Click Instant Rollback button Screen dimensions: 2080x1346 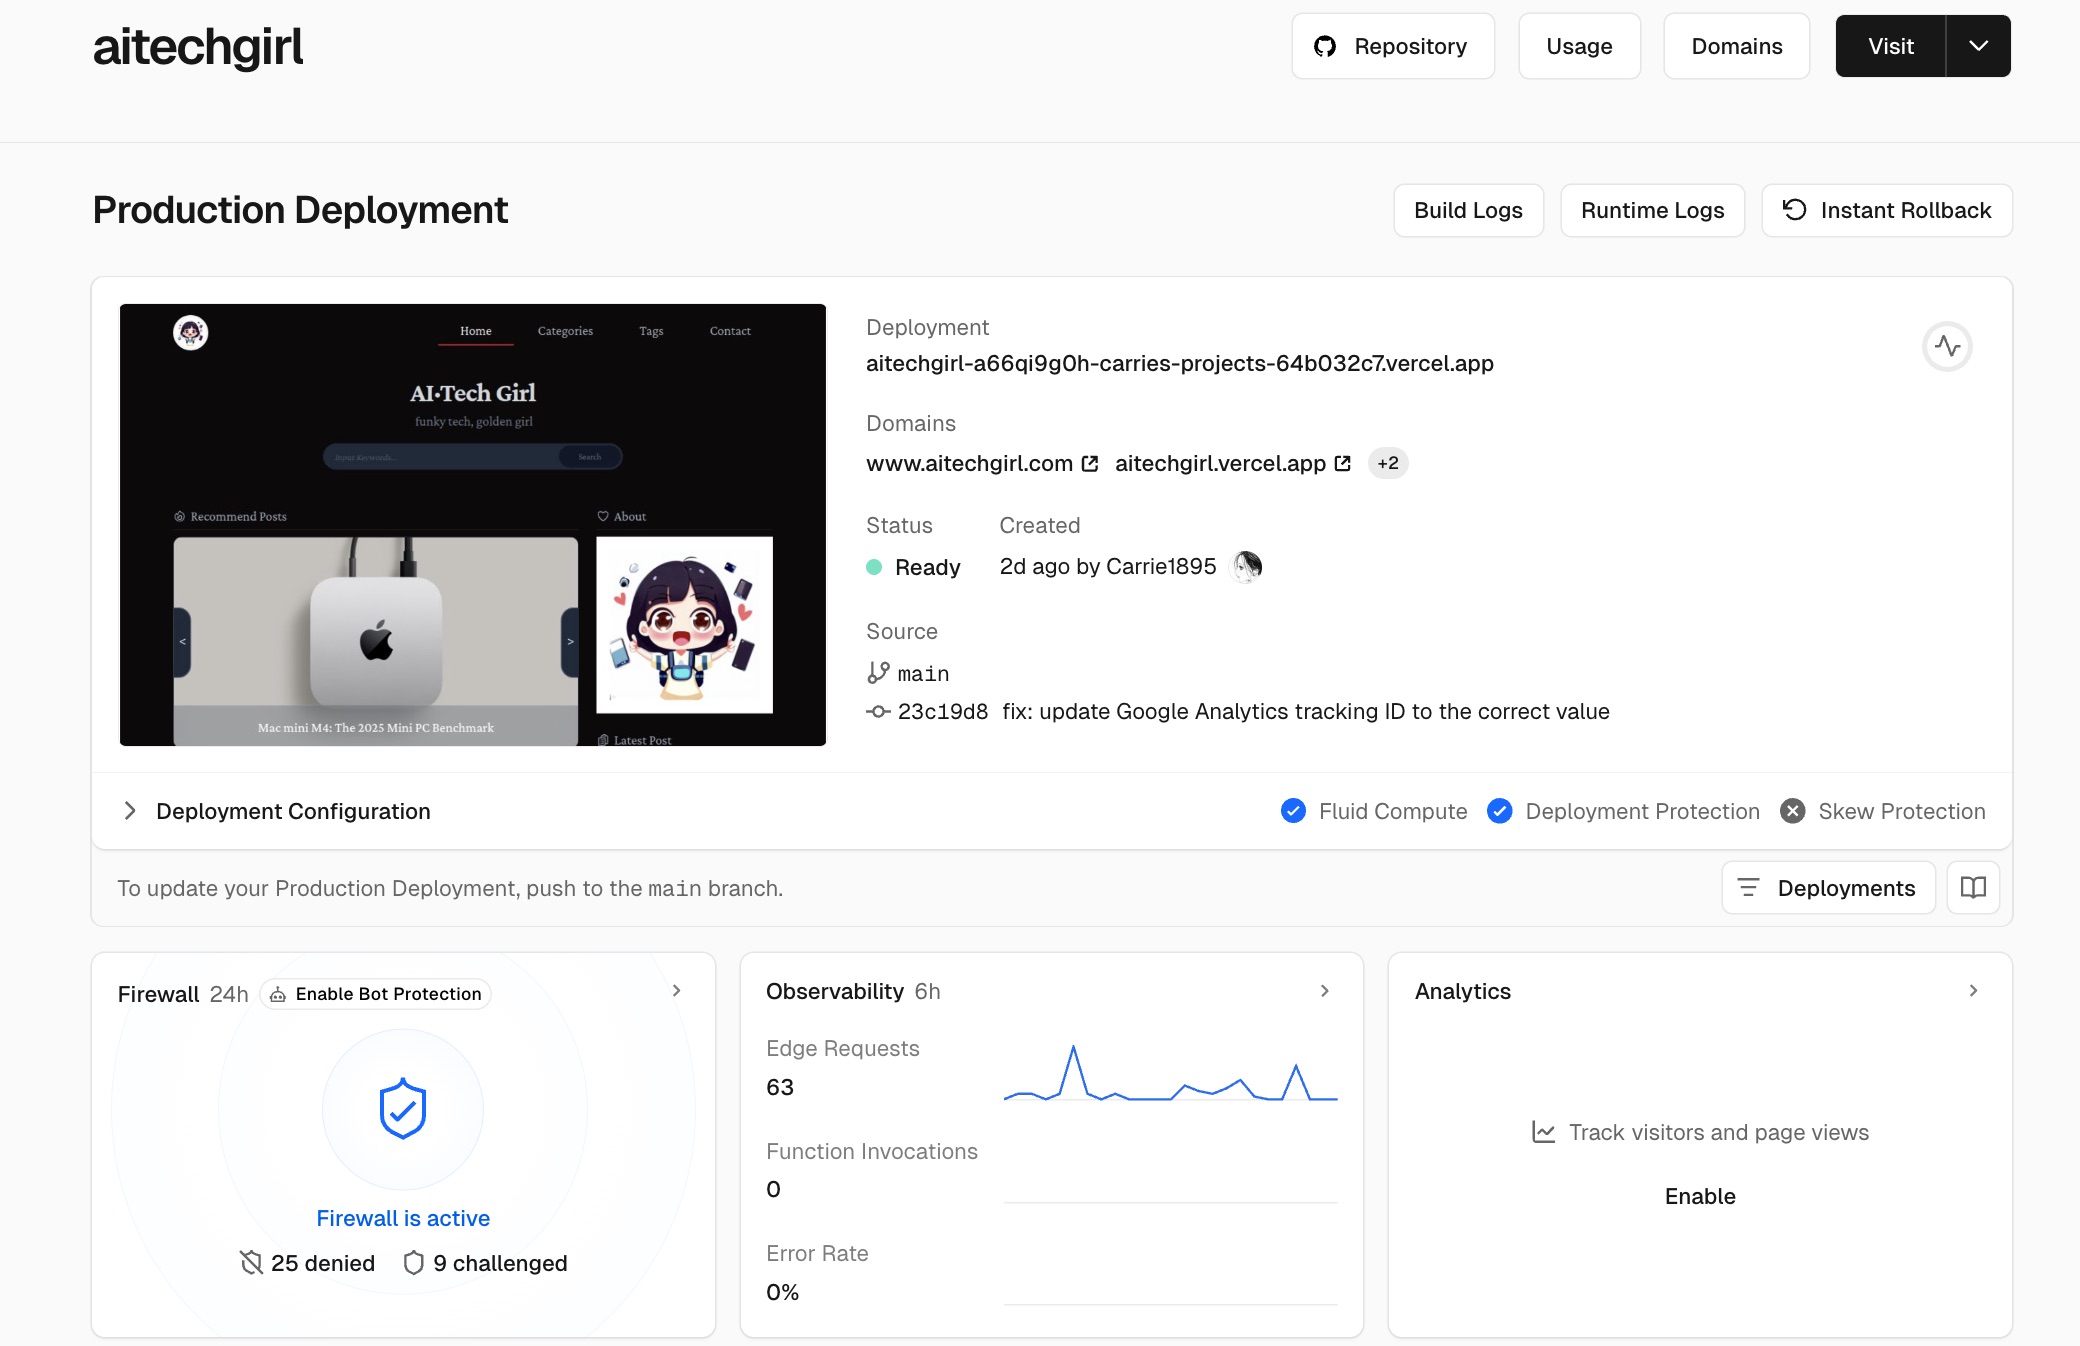pos(1886,210)
